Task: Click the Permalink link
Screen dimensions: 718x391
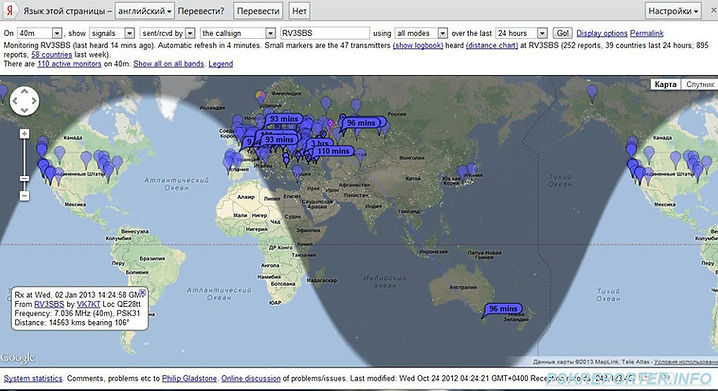Action: point(647,33)
